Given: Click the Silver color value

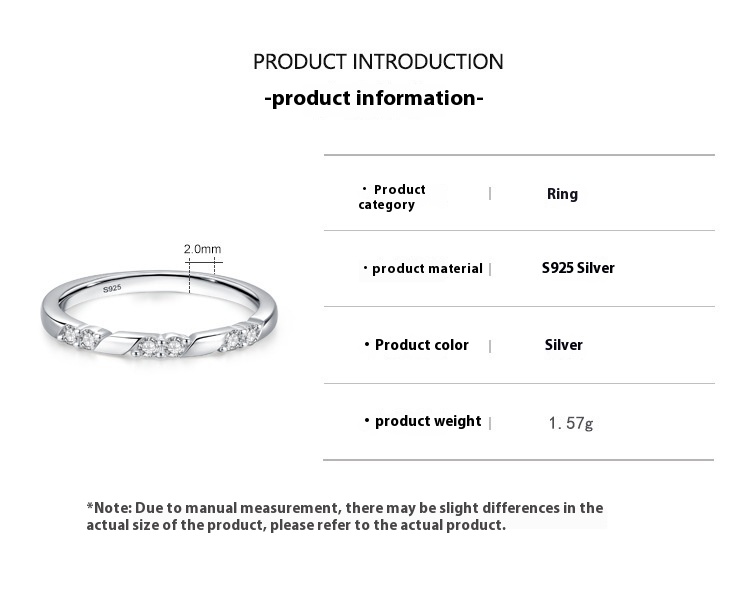Looking at the screenshot, I should point(563,345).
